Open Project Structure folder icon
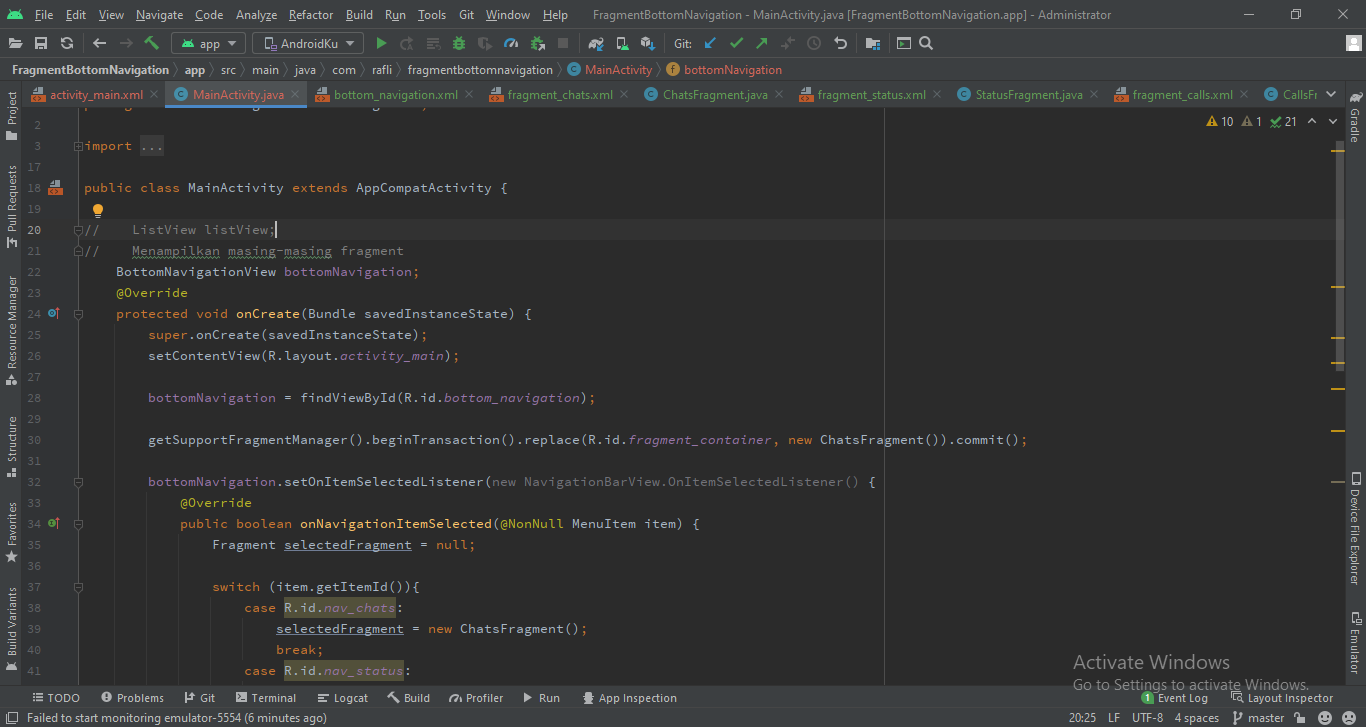Image resolution: width=1366 pixels, height=727 pixels. [x=873, y=43]
